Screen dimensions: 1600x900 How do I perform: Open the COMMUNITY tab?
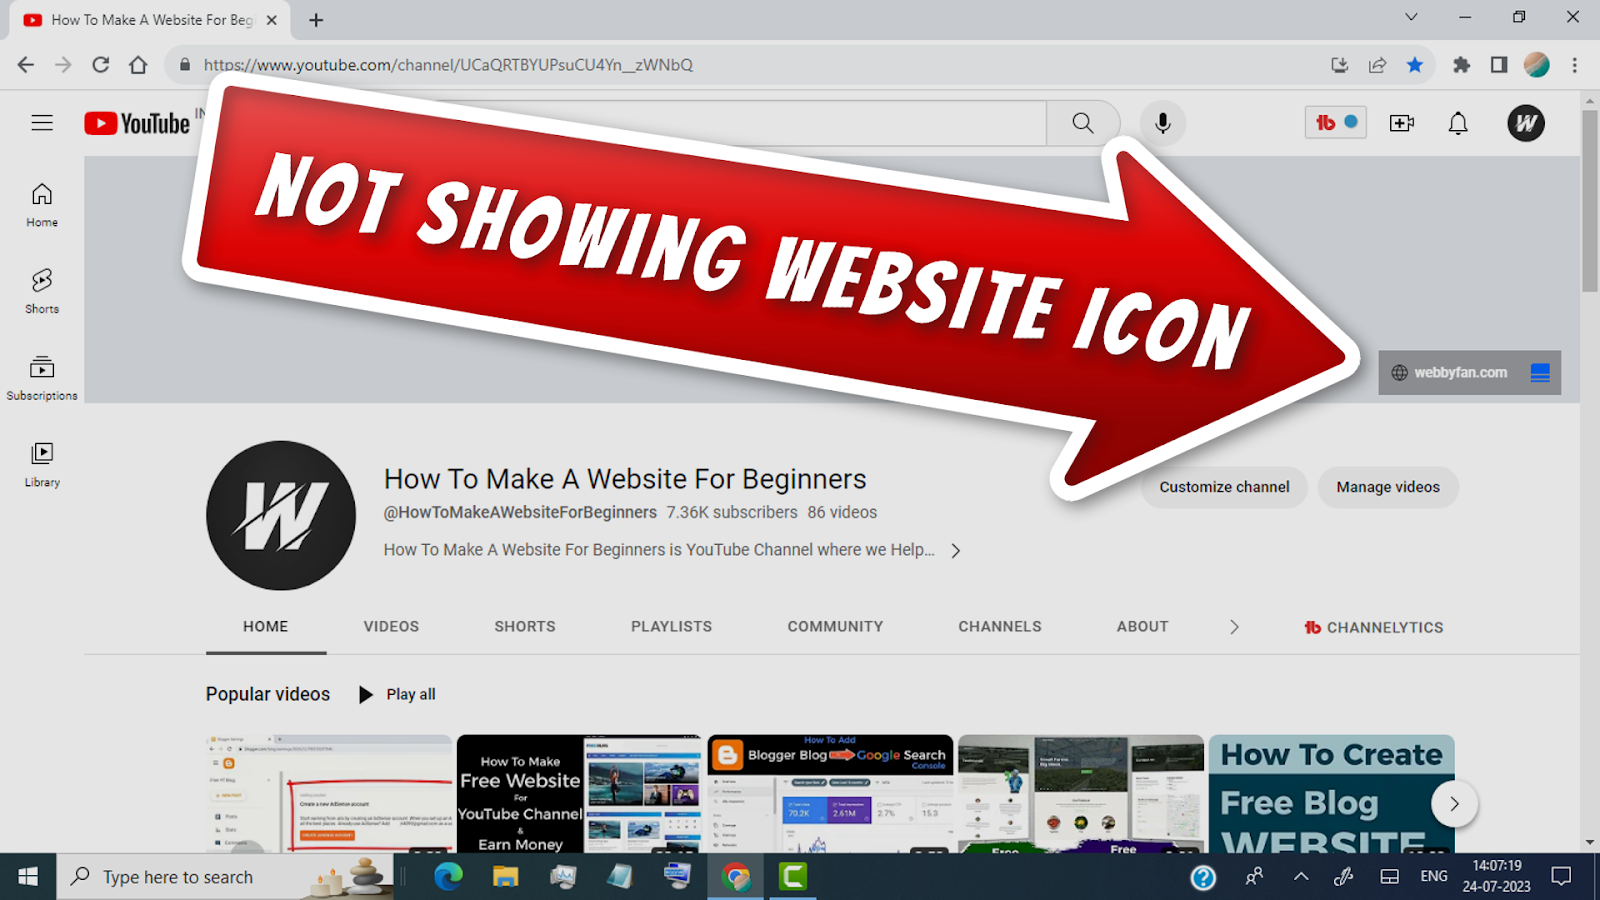click(x=835, y=627)
